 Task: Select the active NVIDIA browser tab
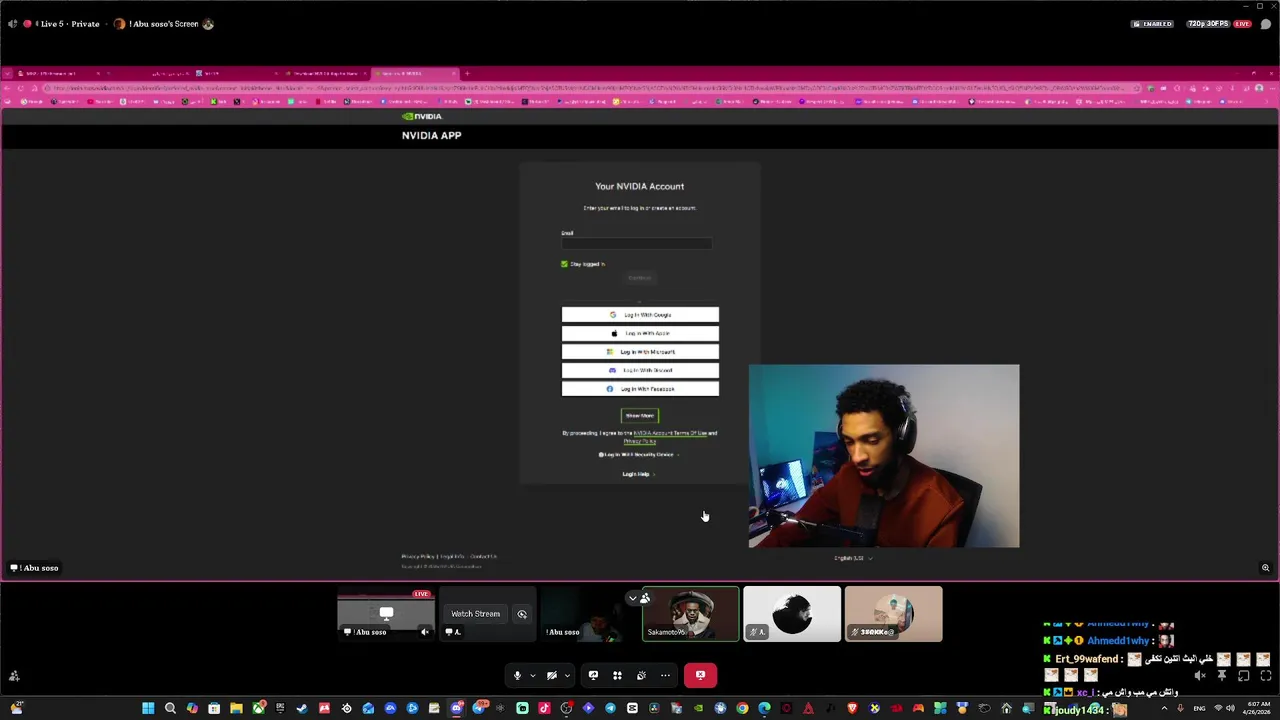pyautogui.click(x=415, y=73)
